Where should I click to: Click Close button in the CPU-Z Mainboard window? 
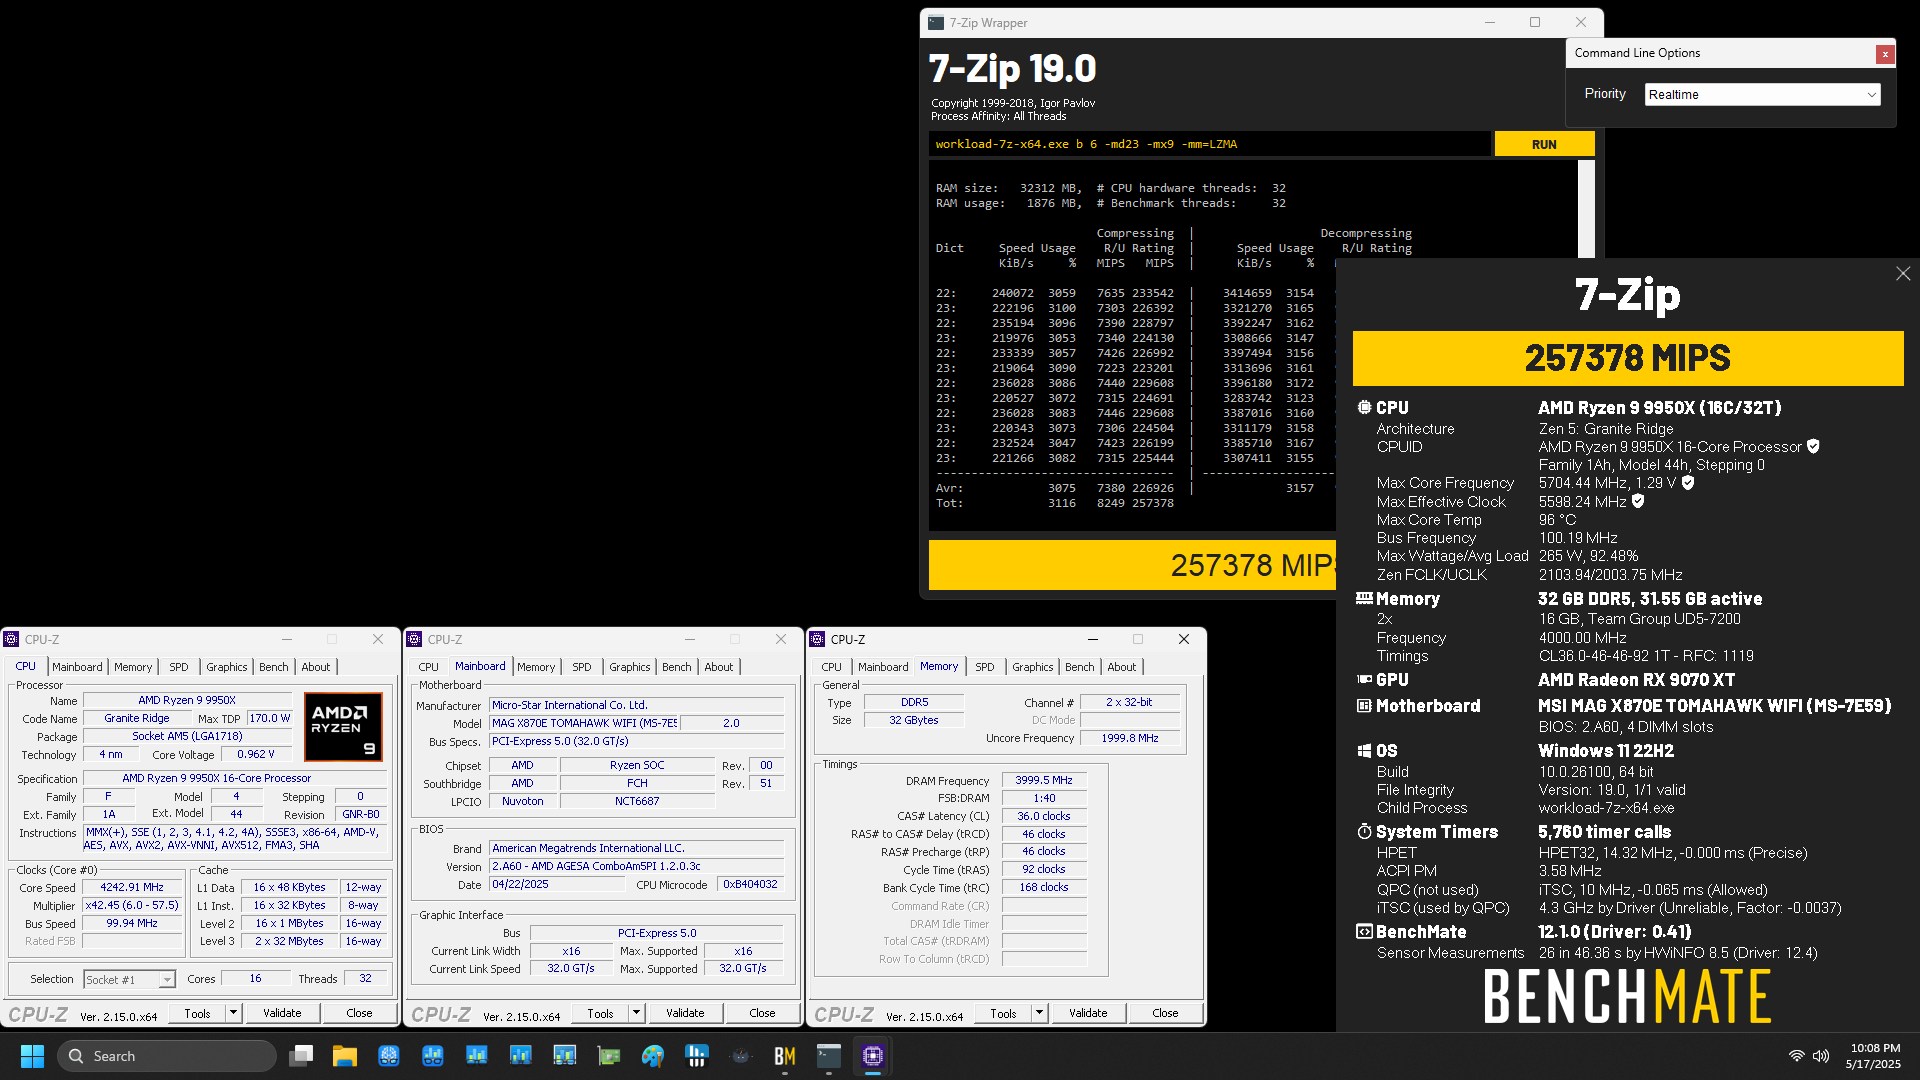click(x=762, y=1013)
